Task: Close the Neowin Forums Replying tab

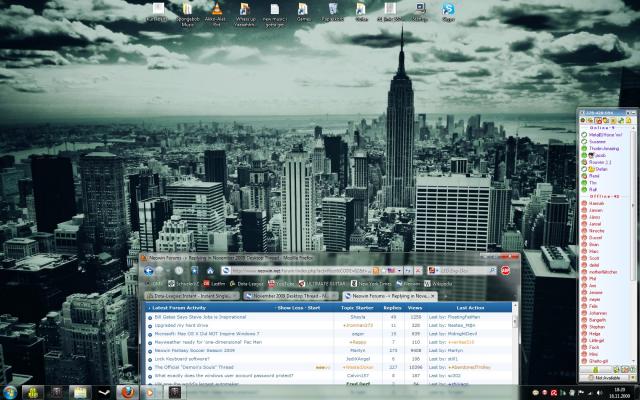Action: [x=433, y=296]
